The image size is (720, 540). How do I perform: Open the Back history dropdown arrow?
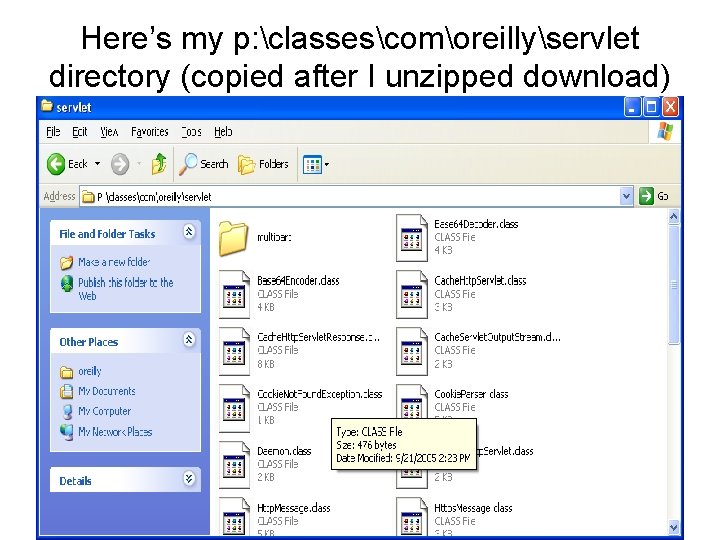(x=97, y=164)
